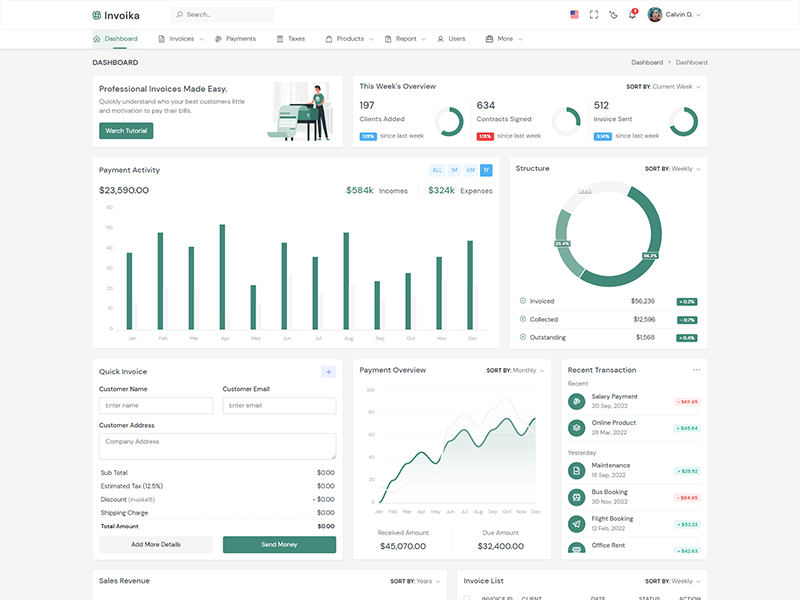The image size is (800, 600).
Task: Click the Flight Booking plane icon
Action: pos(576,523)
